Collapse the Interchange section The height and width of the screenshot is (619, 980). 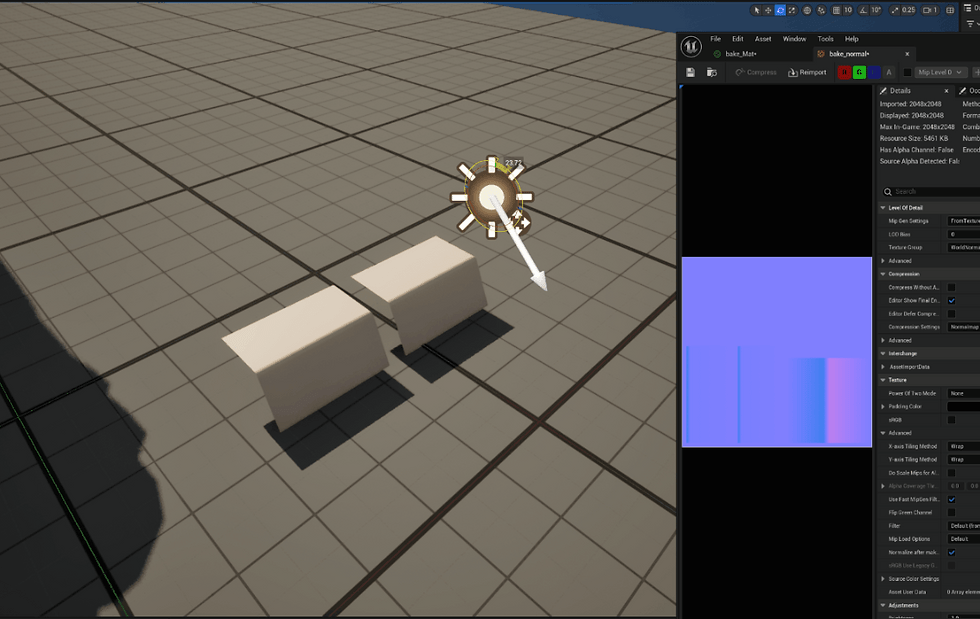coord(883,353)
